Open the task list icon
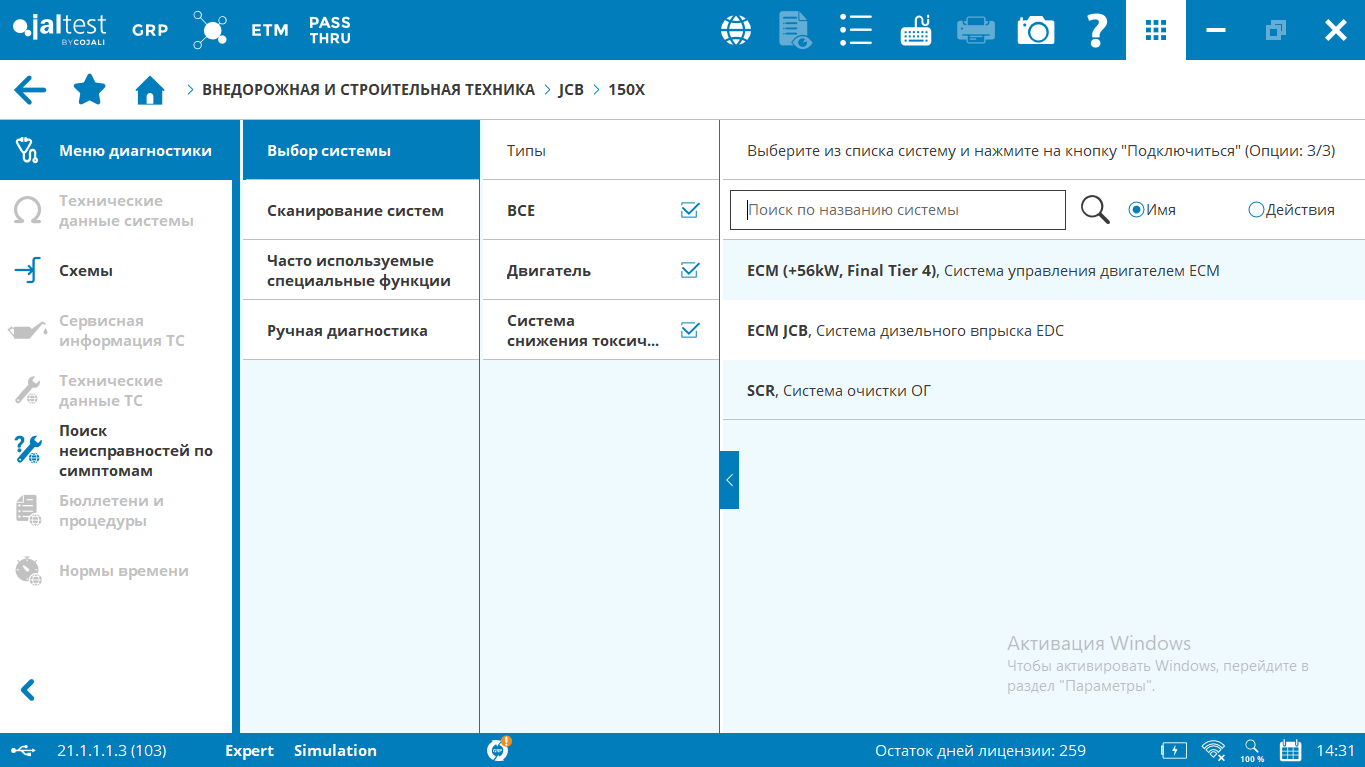The image size is (1365, 767). pyautogui.click(x=856, y=30)
